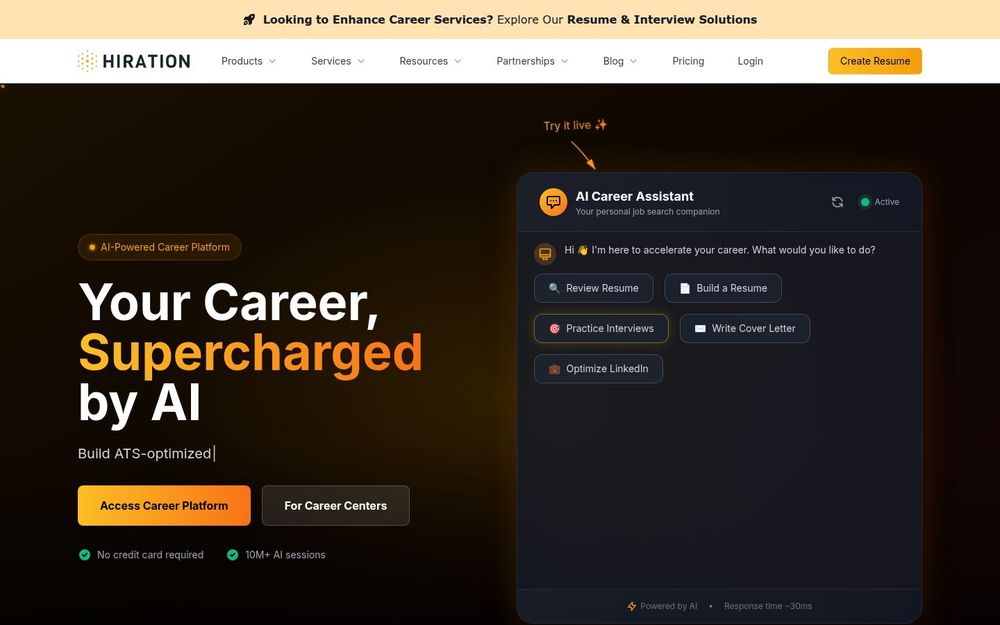Choose the Optimize LinkedIn option

[598, 369]
